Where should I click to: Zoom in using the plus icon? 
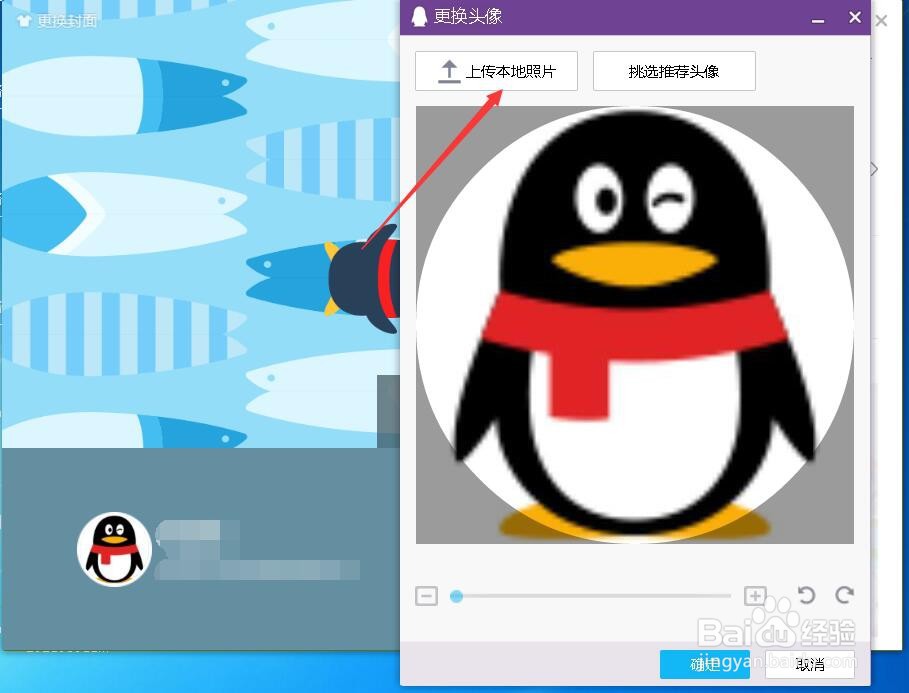pos(756,595)
